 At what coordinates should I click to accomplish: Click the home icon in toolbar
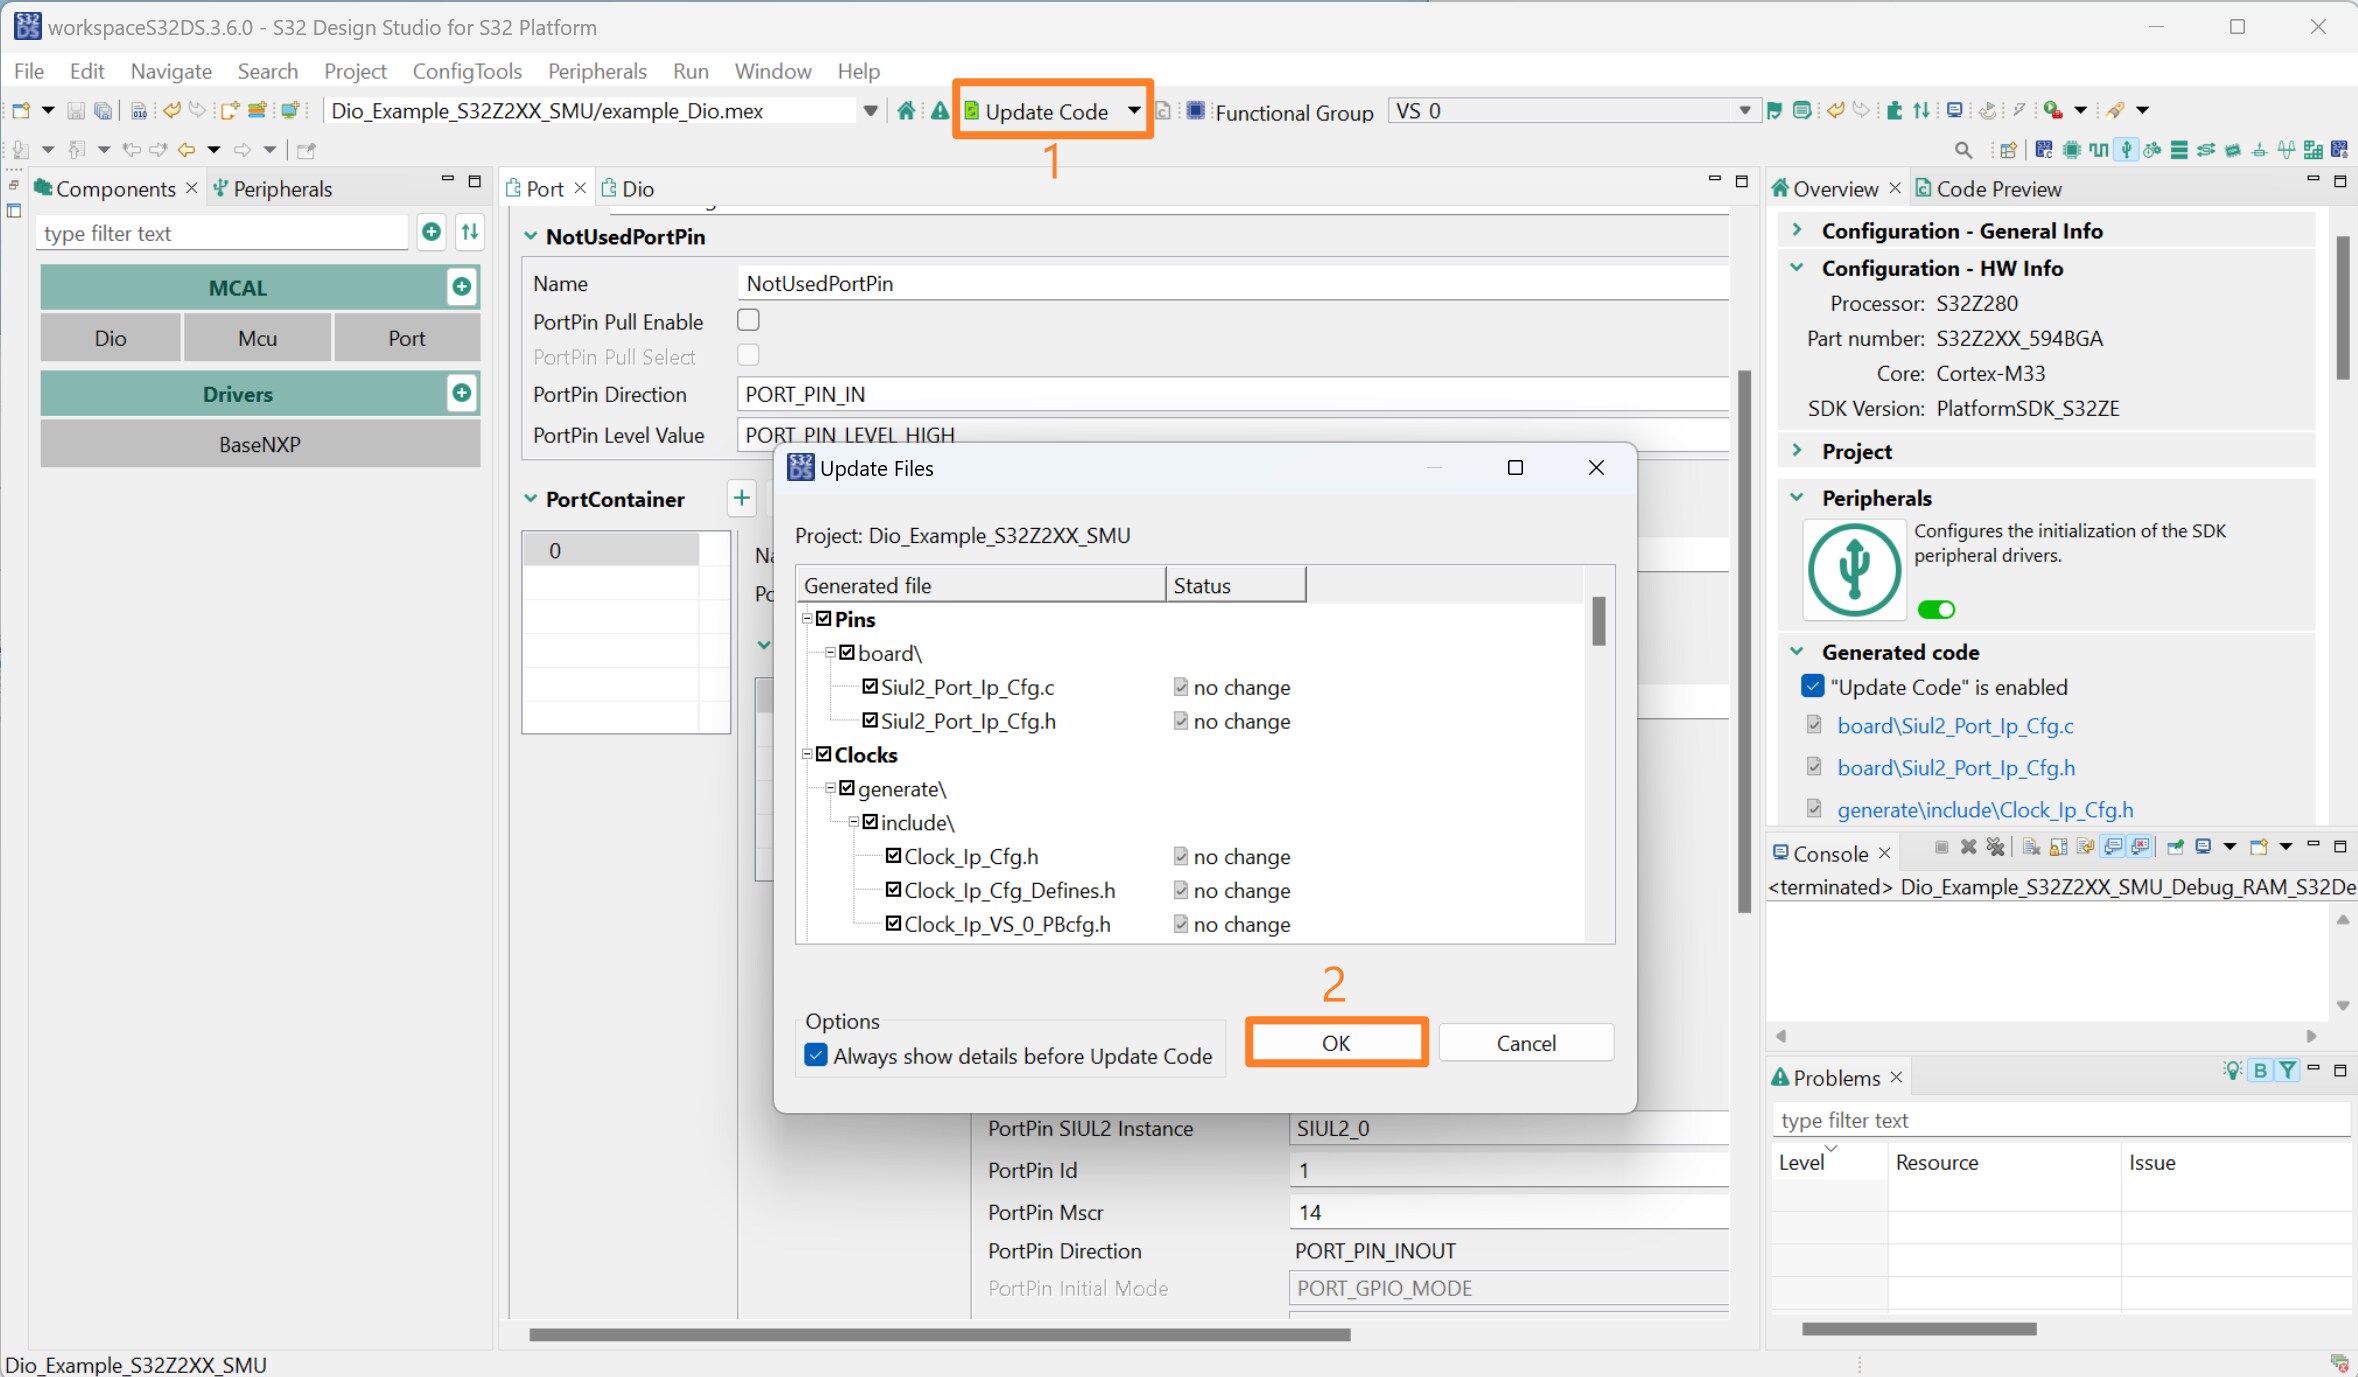[x=906, y=111]
